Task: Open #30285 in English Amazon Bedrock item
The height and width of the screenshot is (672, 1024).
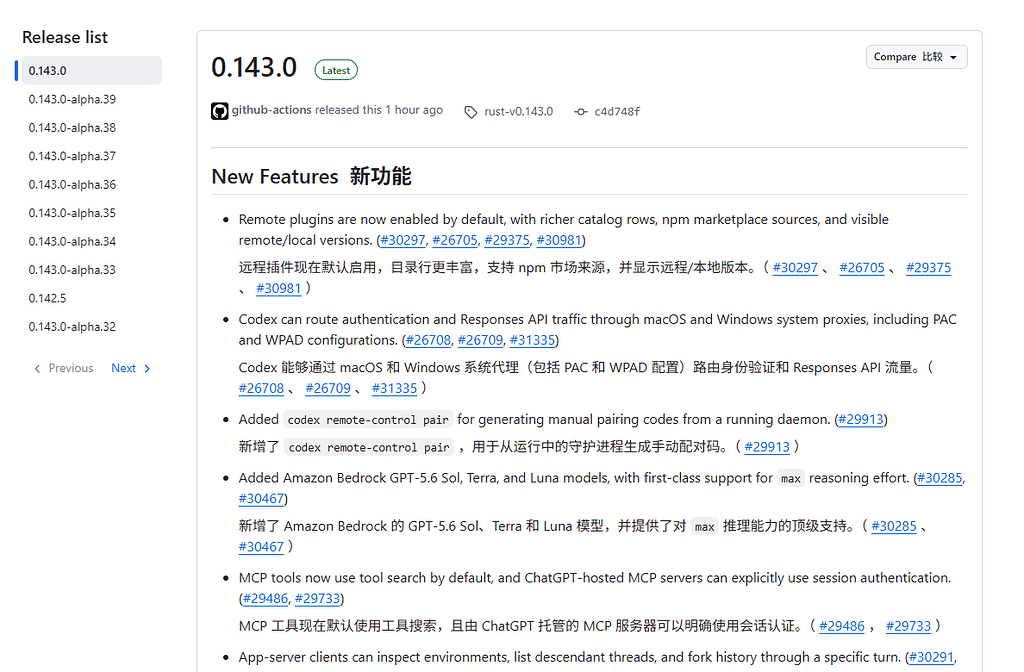Action: 940,478
